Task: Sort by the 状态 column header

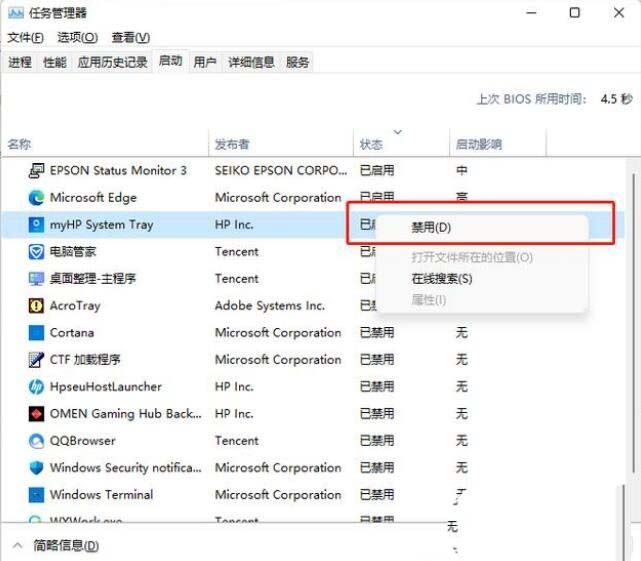Action: [371, 145]
